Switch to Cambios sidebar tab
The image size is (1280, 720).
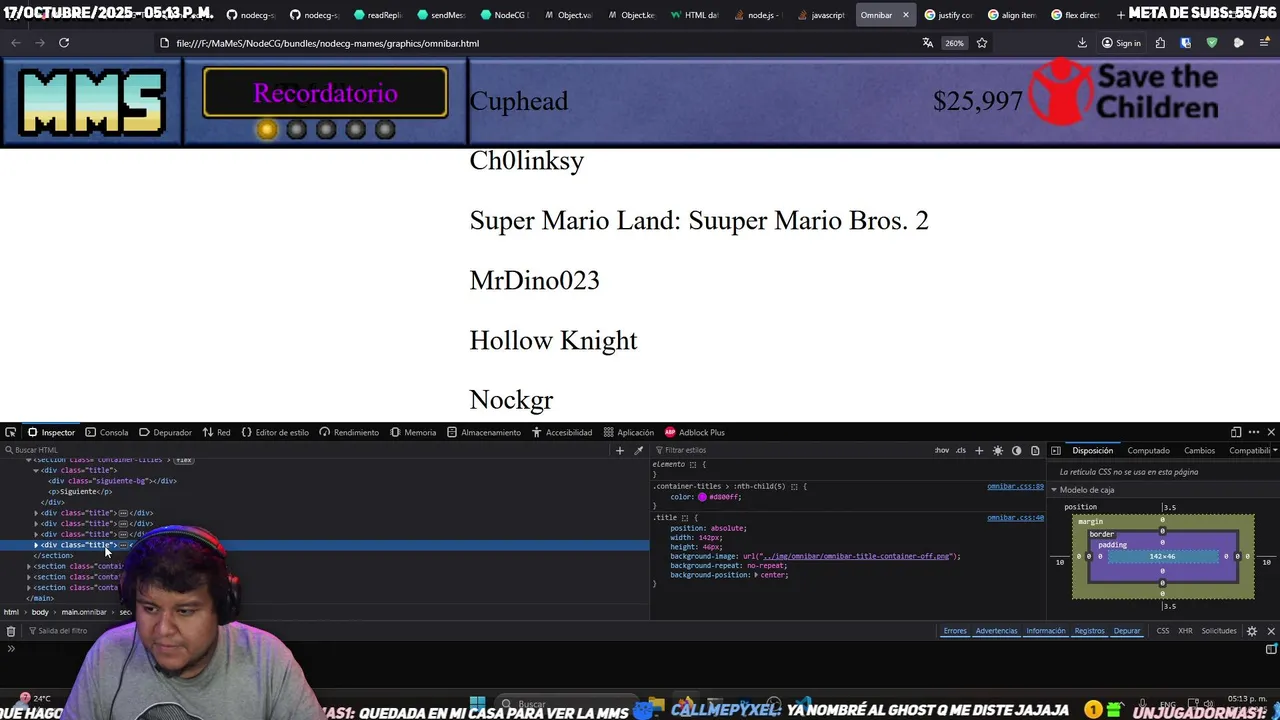(x=1199, y=450)
